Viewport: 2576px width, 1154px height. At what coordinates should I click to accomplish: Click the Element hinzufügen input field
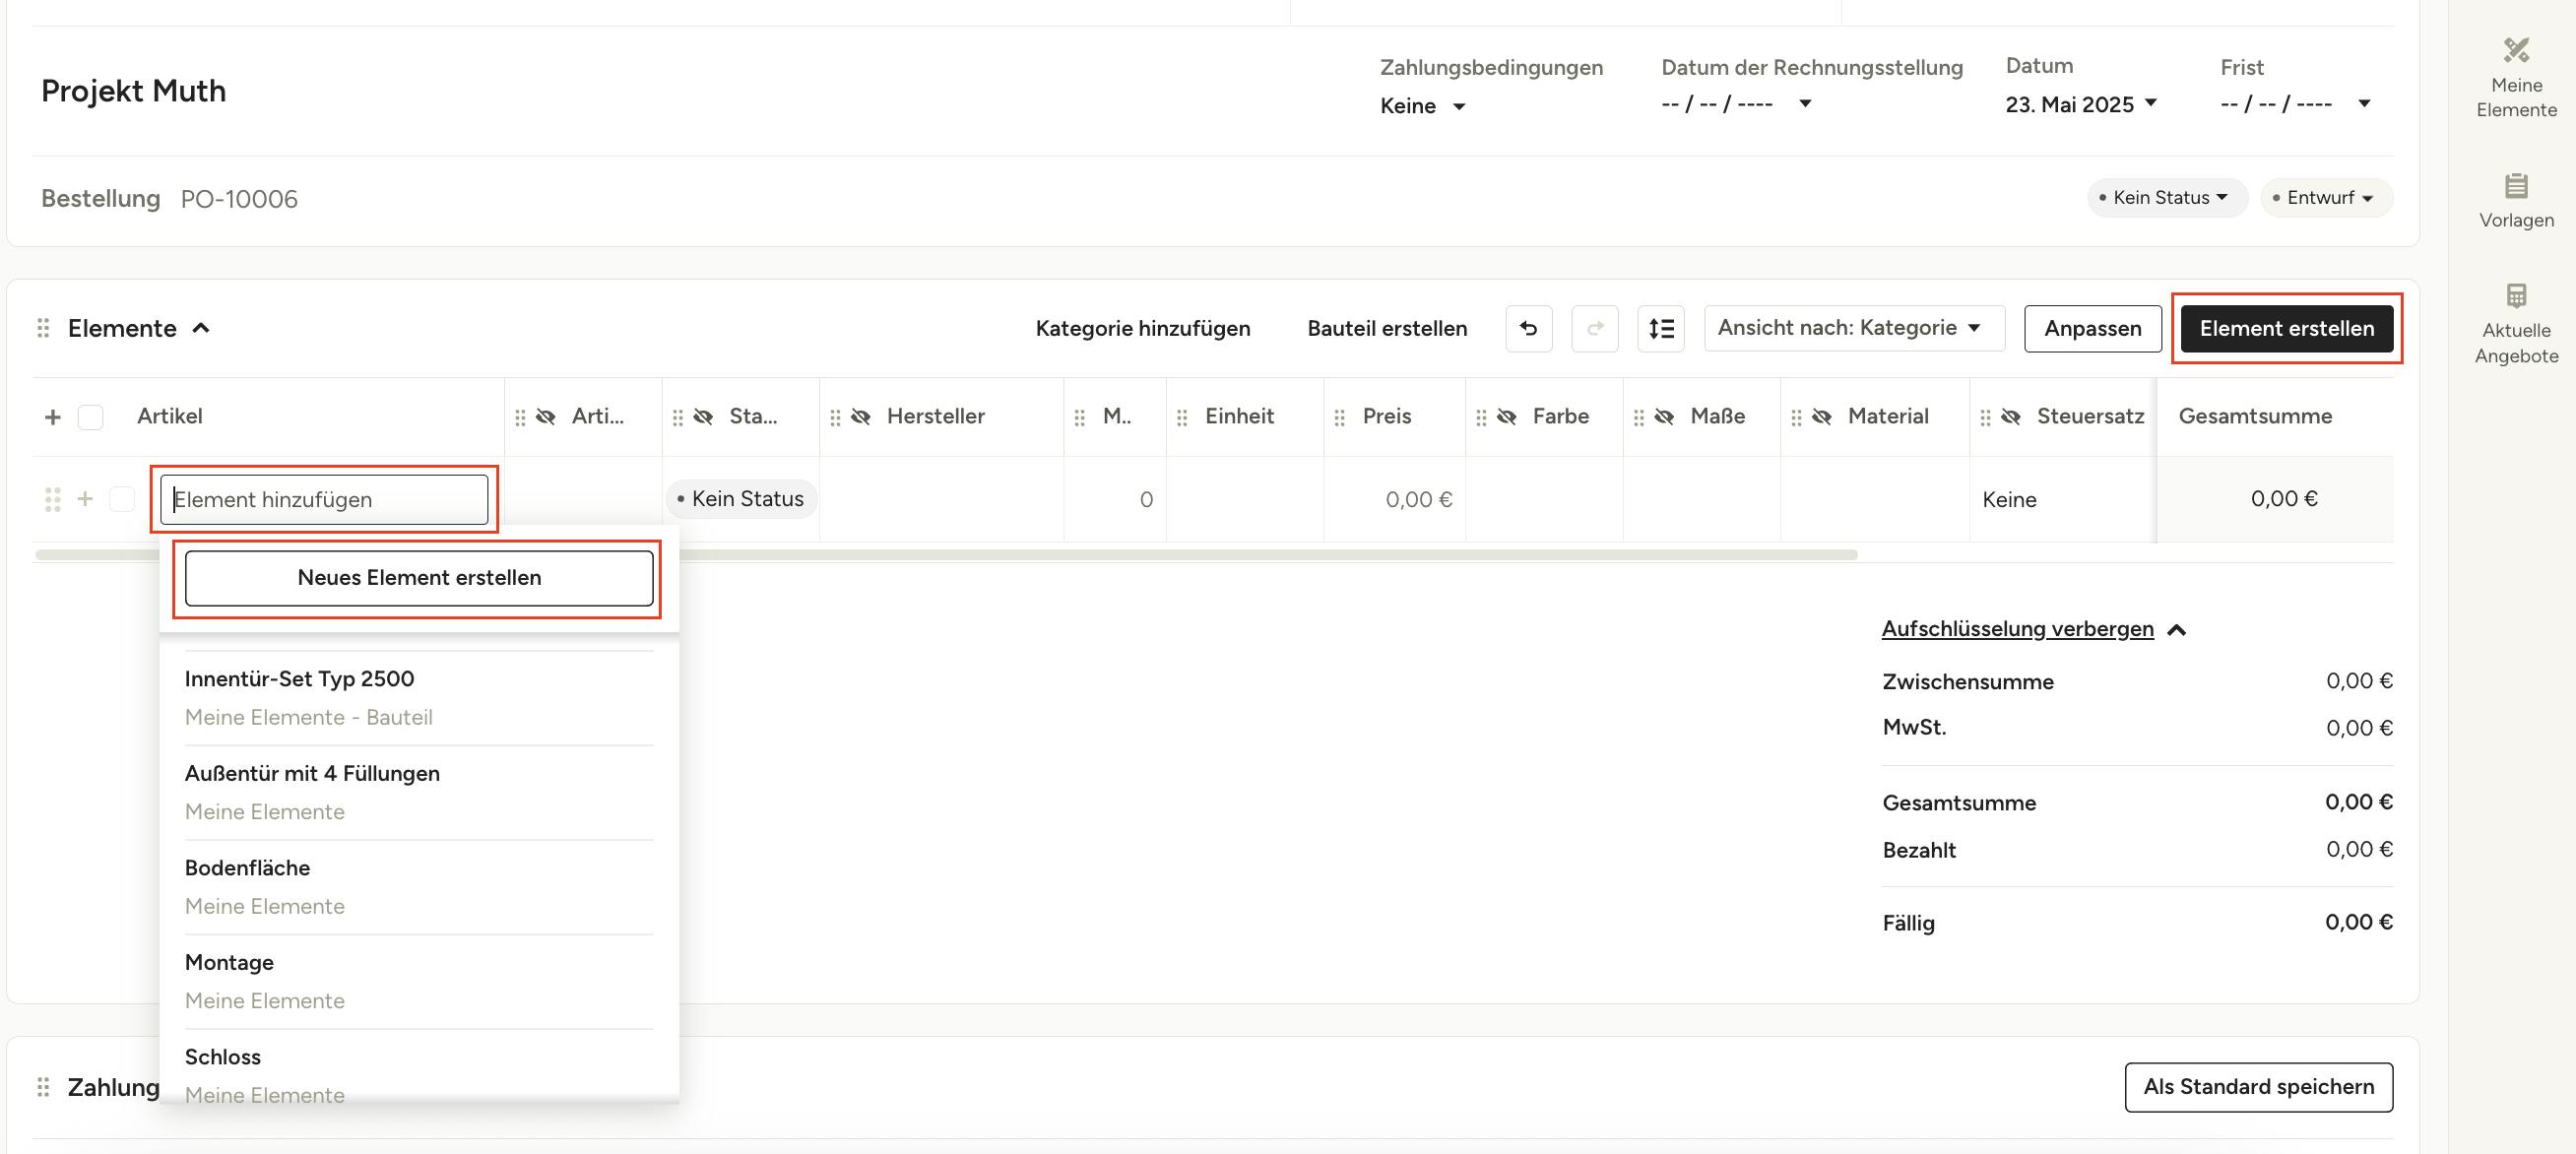click(324, 499)
